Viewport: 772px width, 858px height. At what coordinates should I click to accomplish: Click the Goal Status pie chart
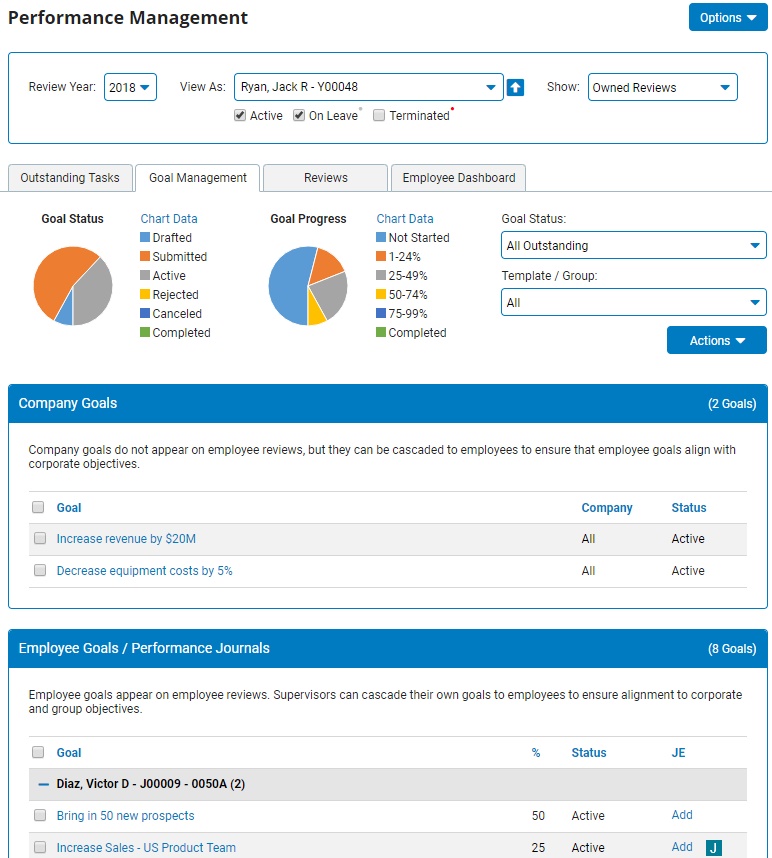tap(73, 286)
